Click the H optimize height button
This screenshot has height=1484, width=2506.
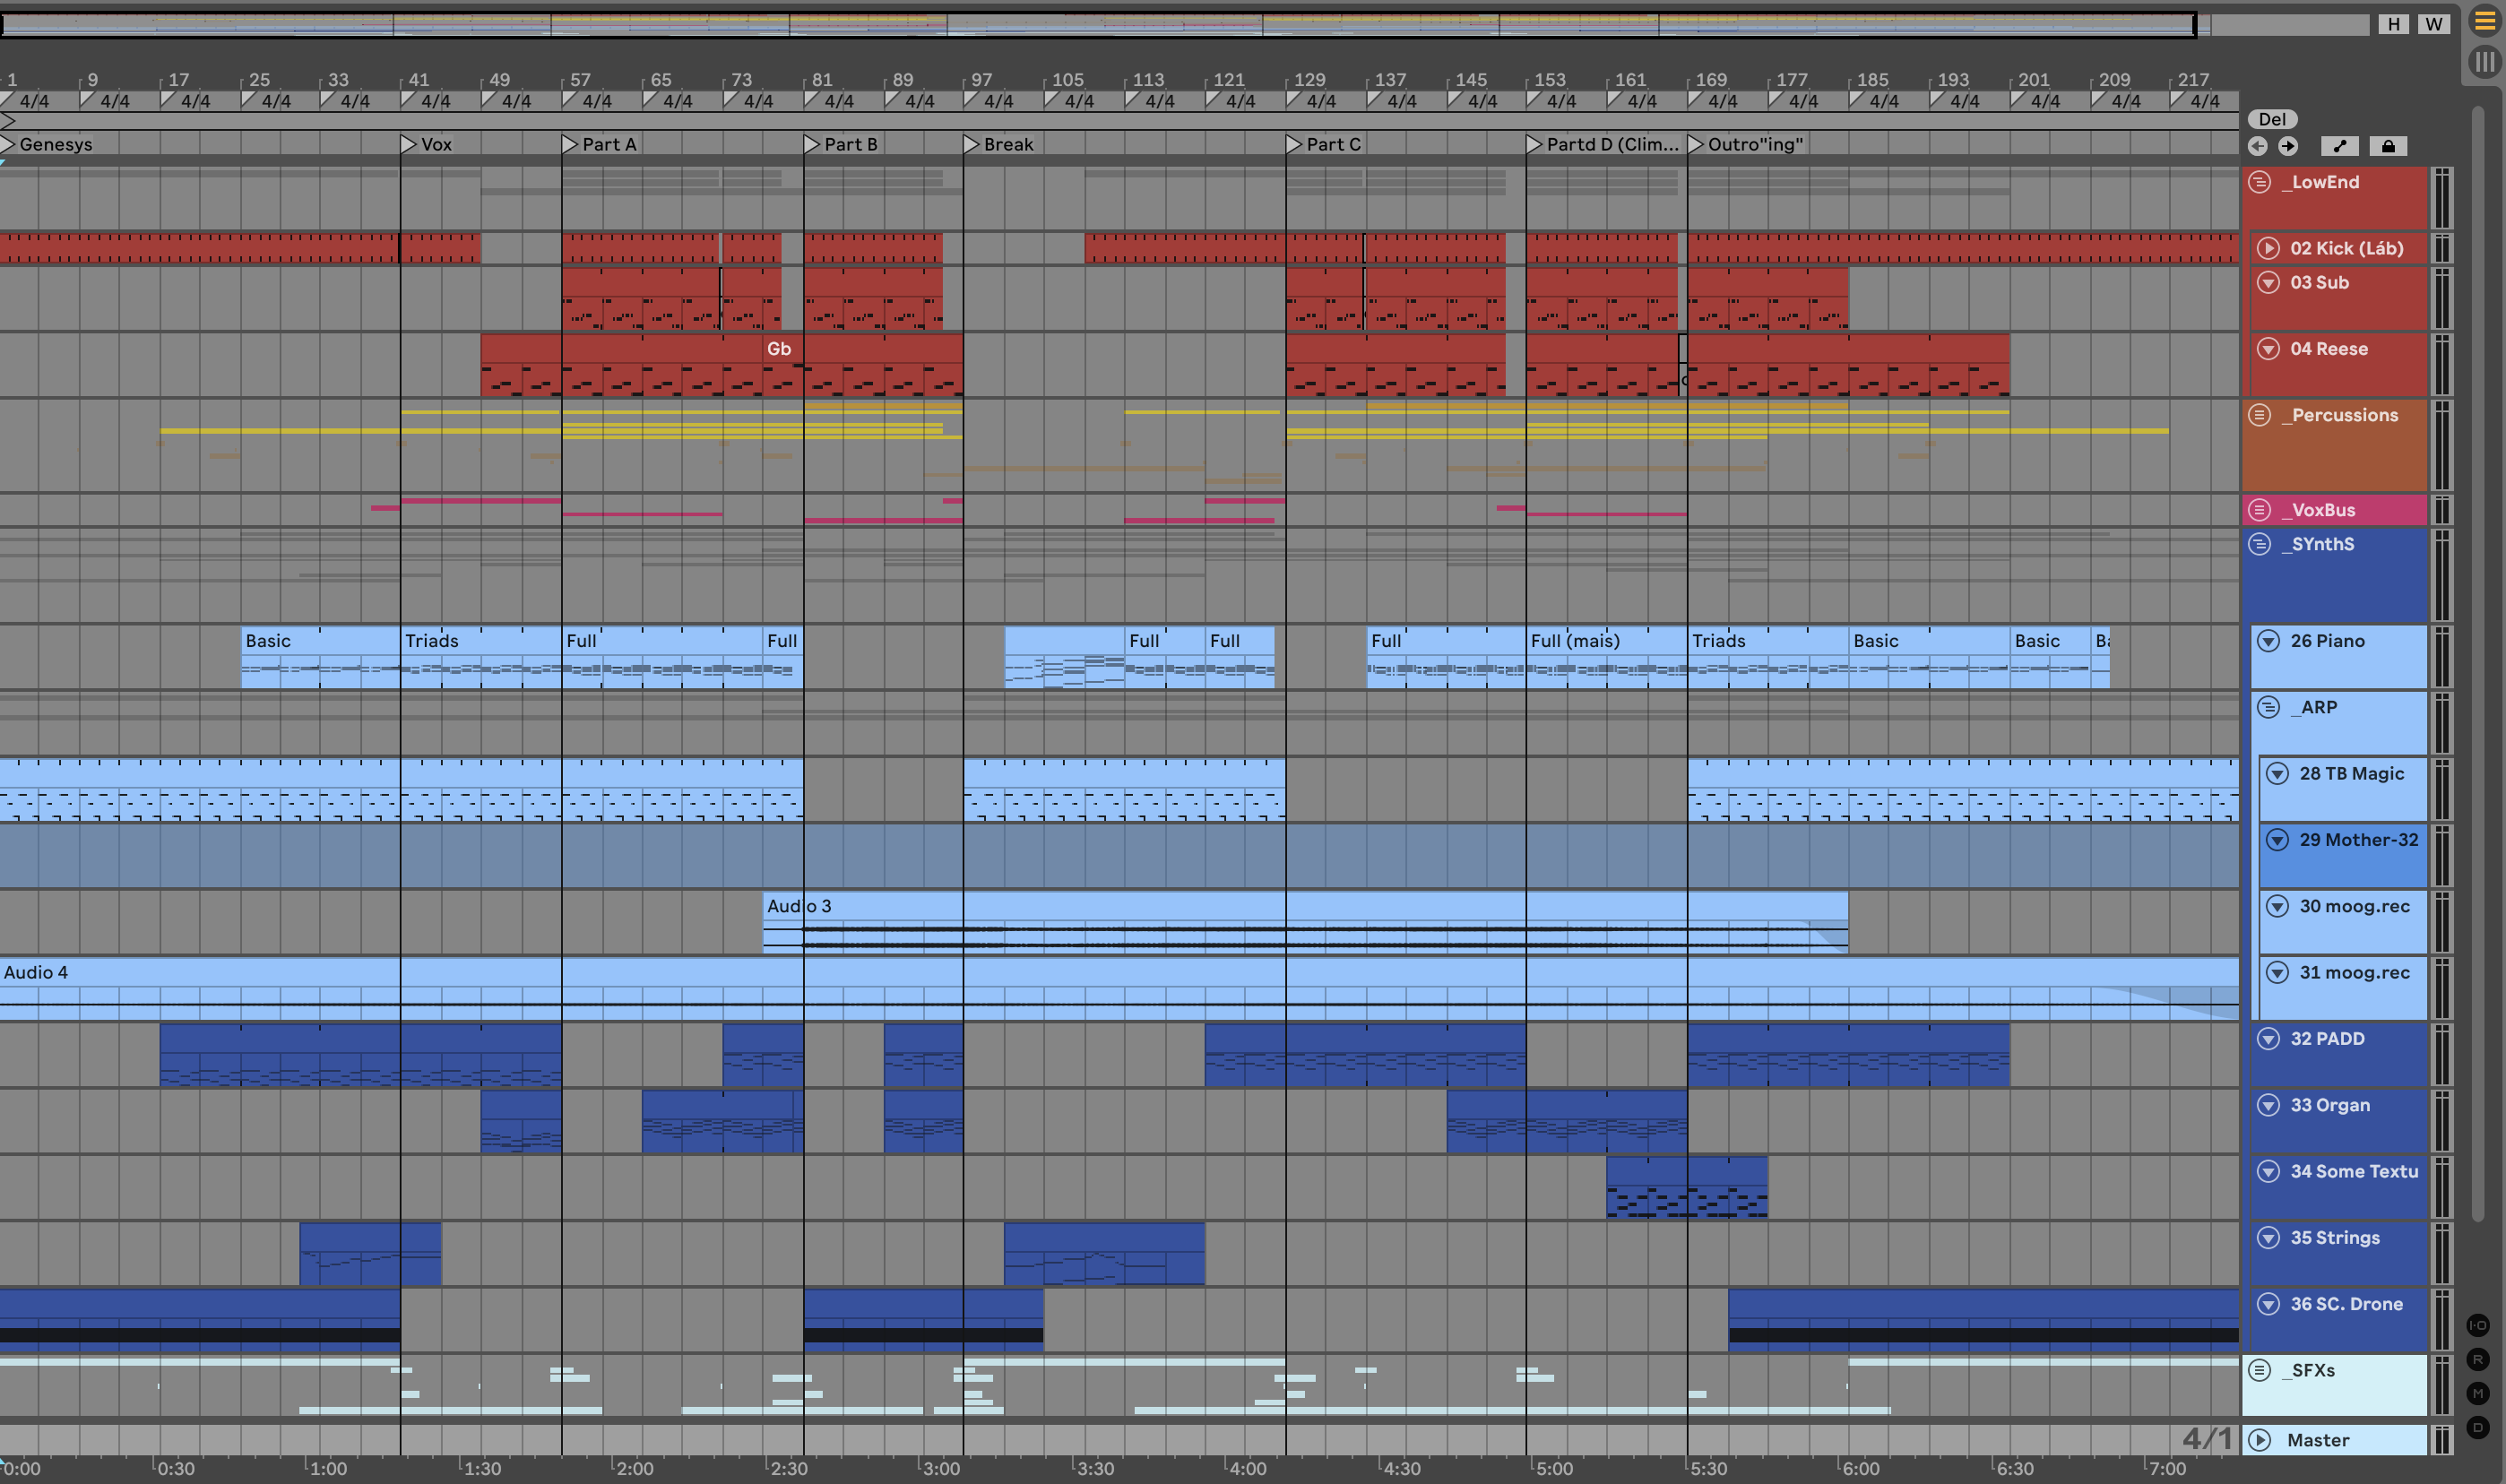click(x=2393, y=24)
